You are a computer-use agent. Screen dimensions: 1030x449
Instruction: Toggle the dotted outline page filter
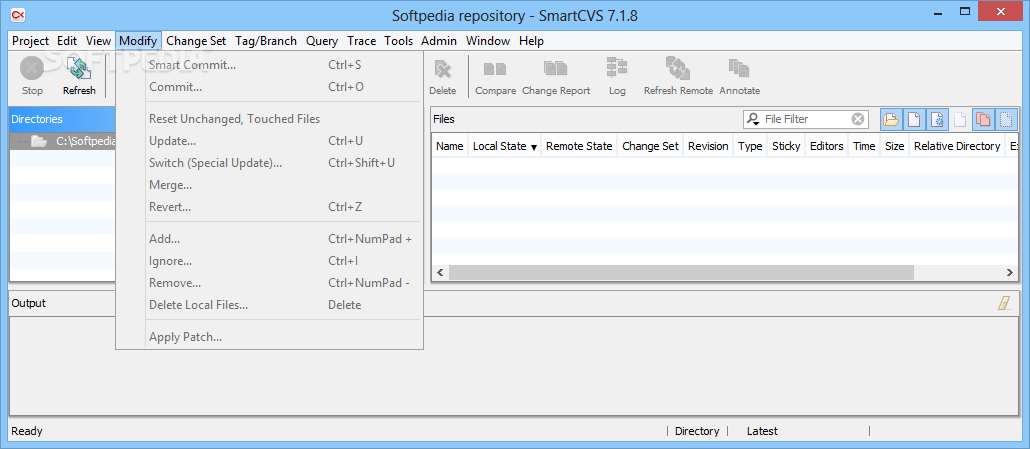1006,119
